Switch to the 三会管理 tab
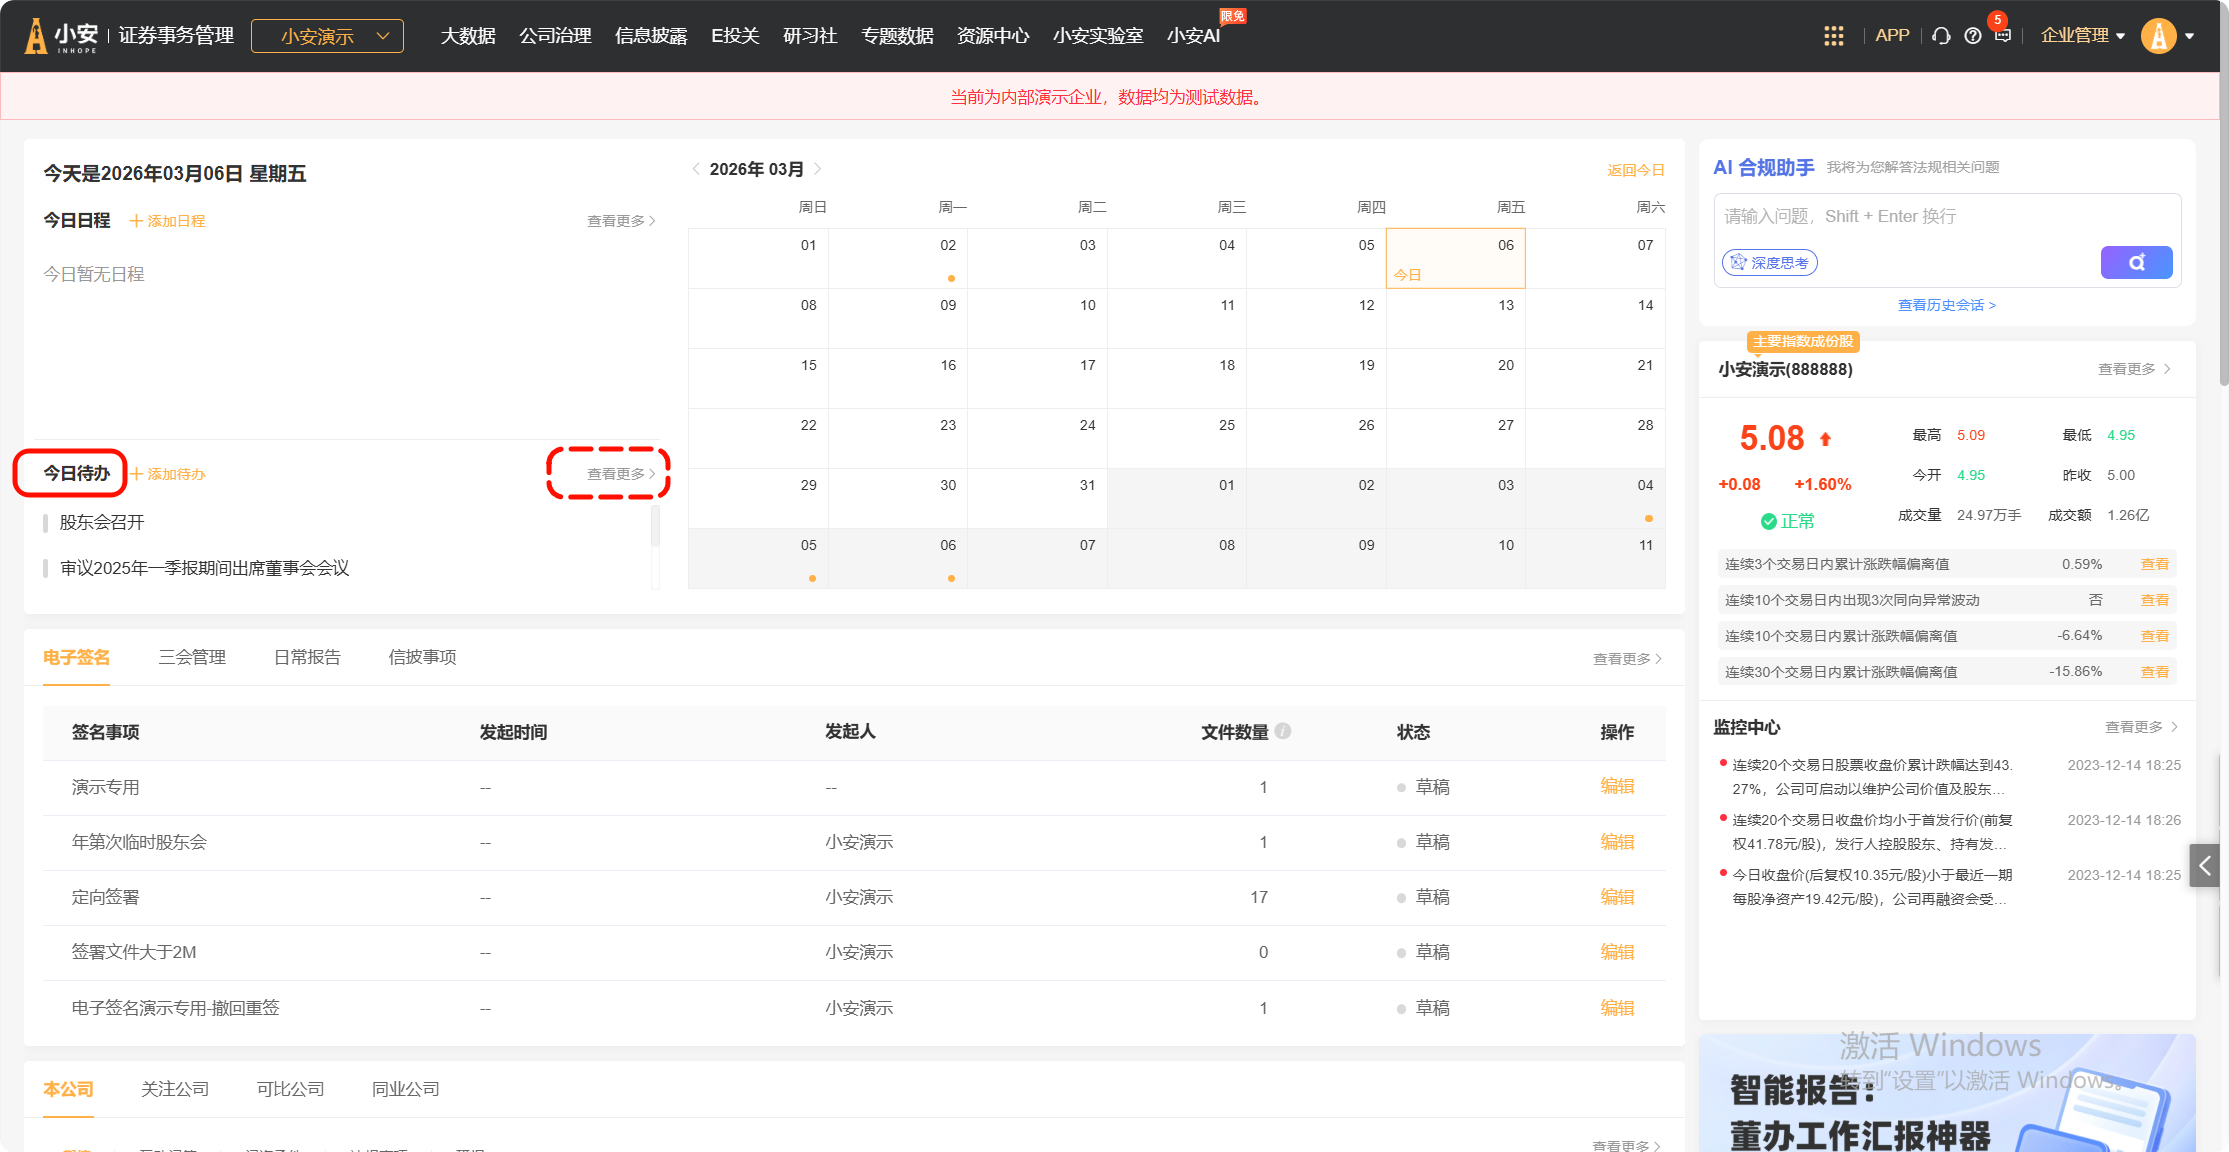The image size is (2229, 1152). (x=192, y=657)
